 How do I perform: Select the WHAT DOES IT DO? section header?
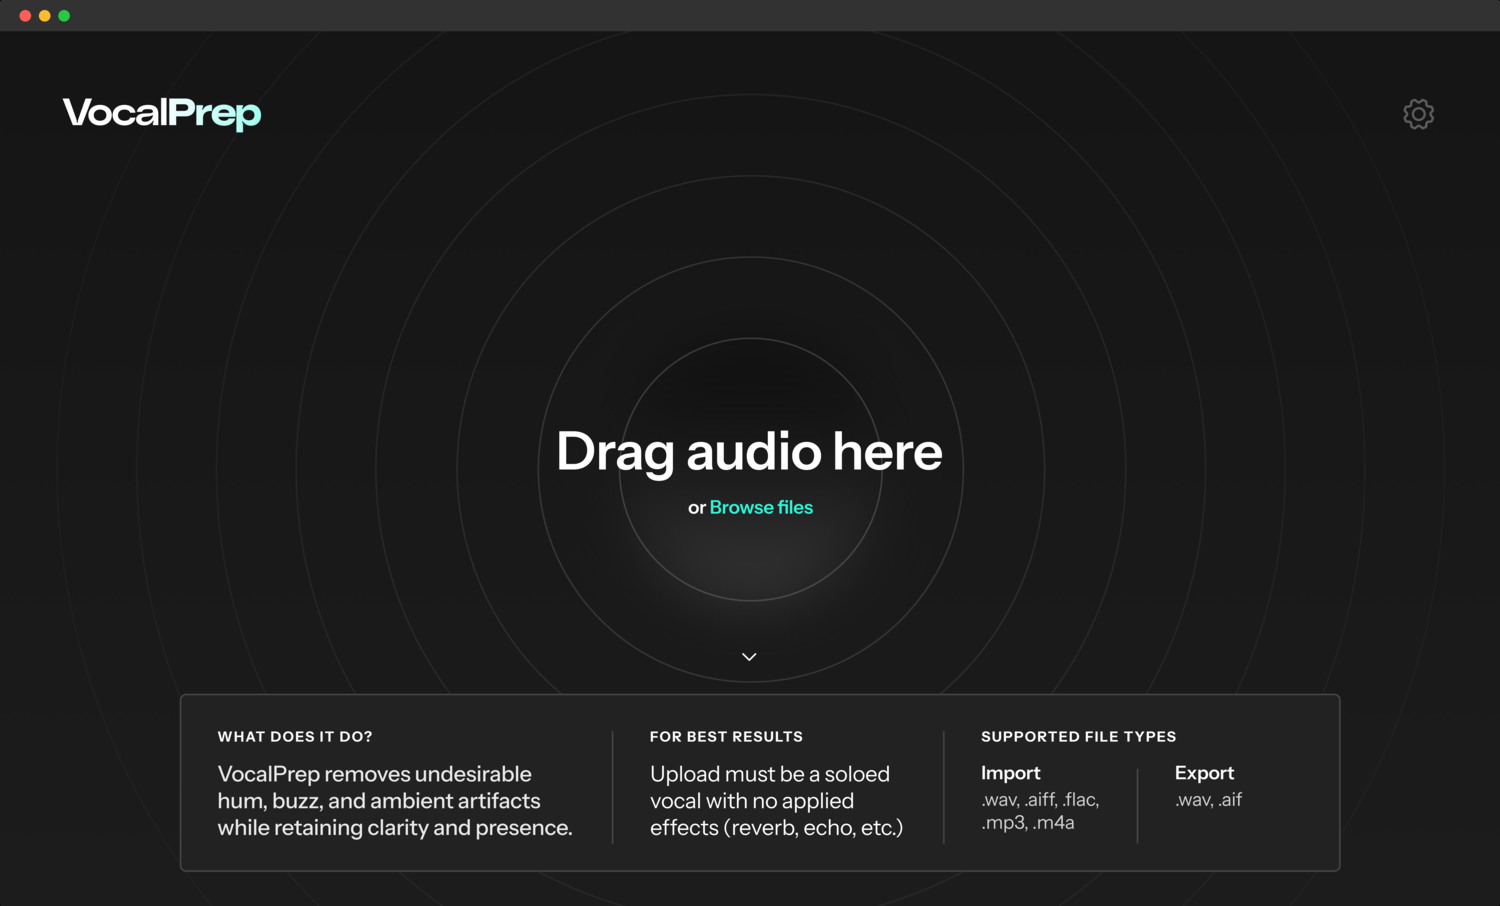point(294,736)
